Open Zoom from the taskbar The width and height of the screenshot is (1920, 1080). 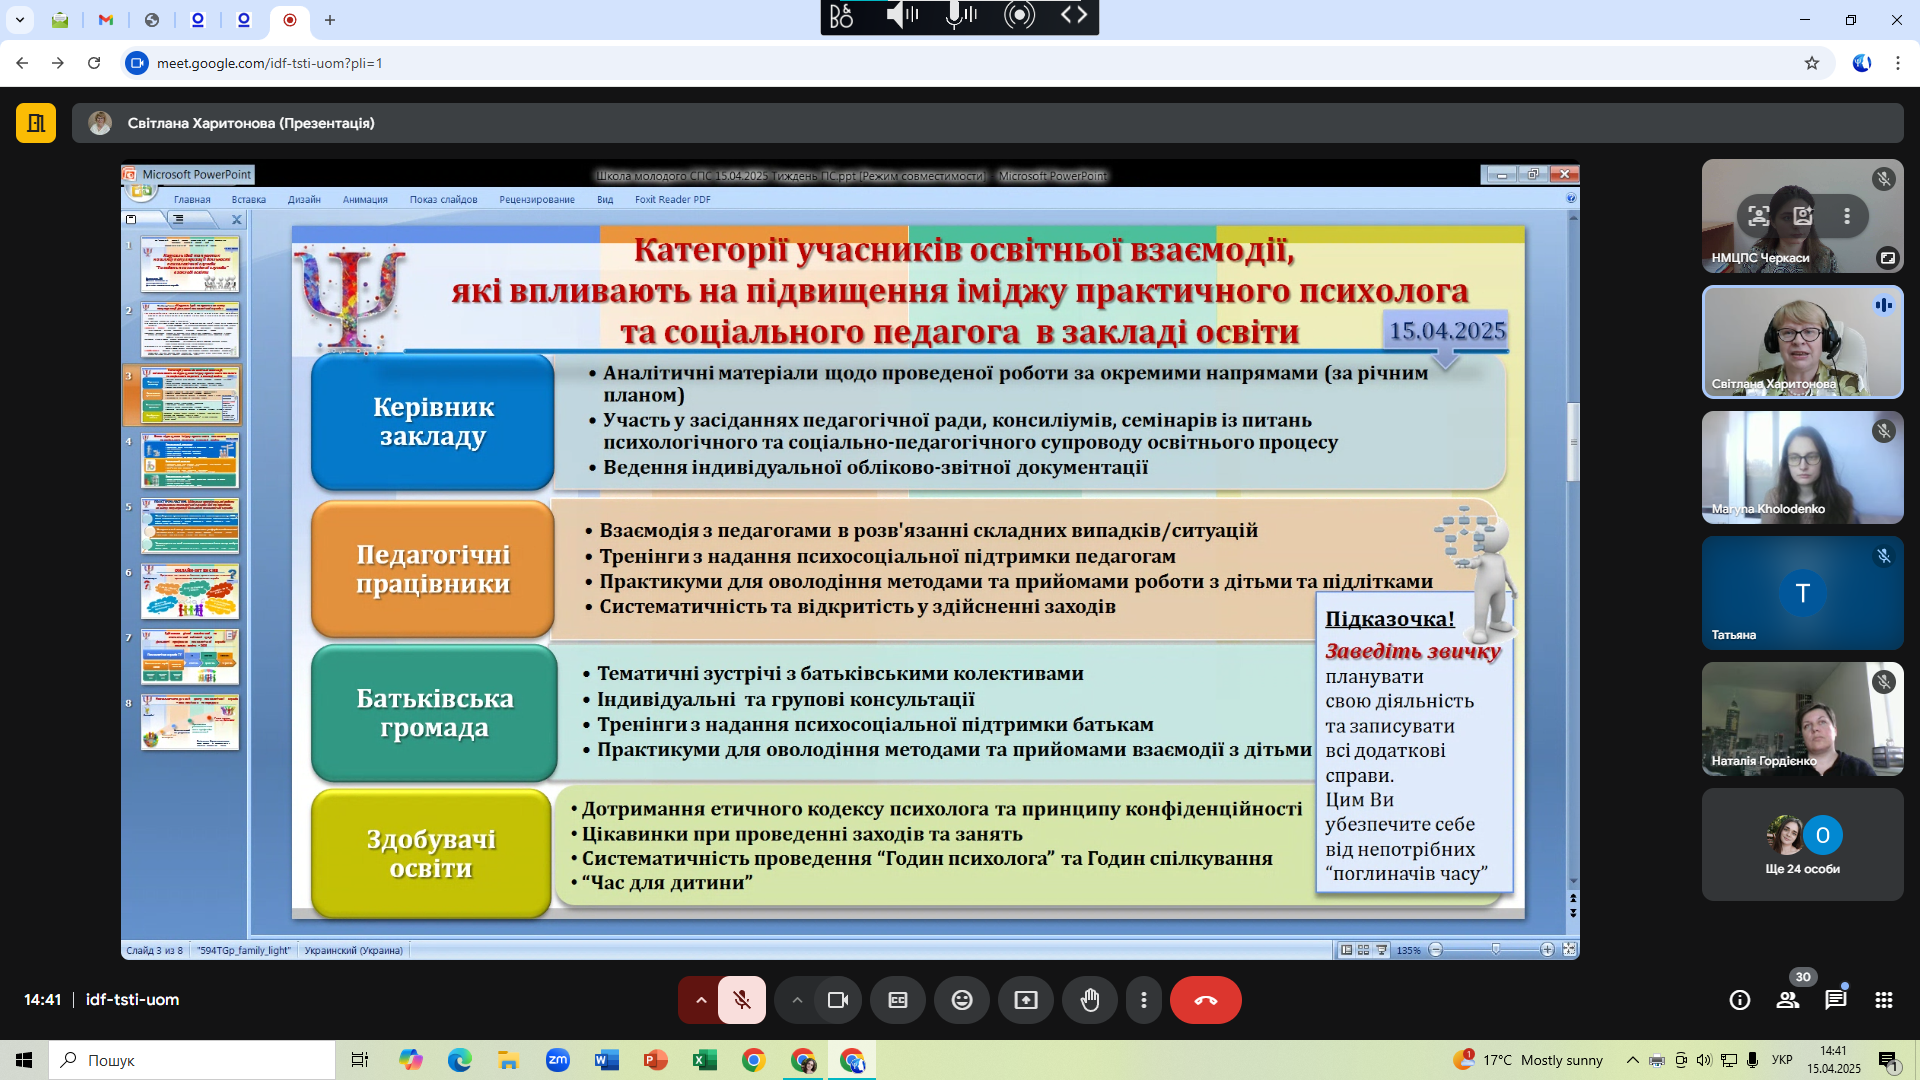coord(557,1060)
